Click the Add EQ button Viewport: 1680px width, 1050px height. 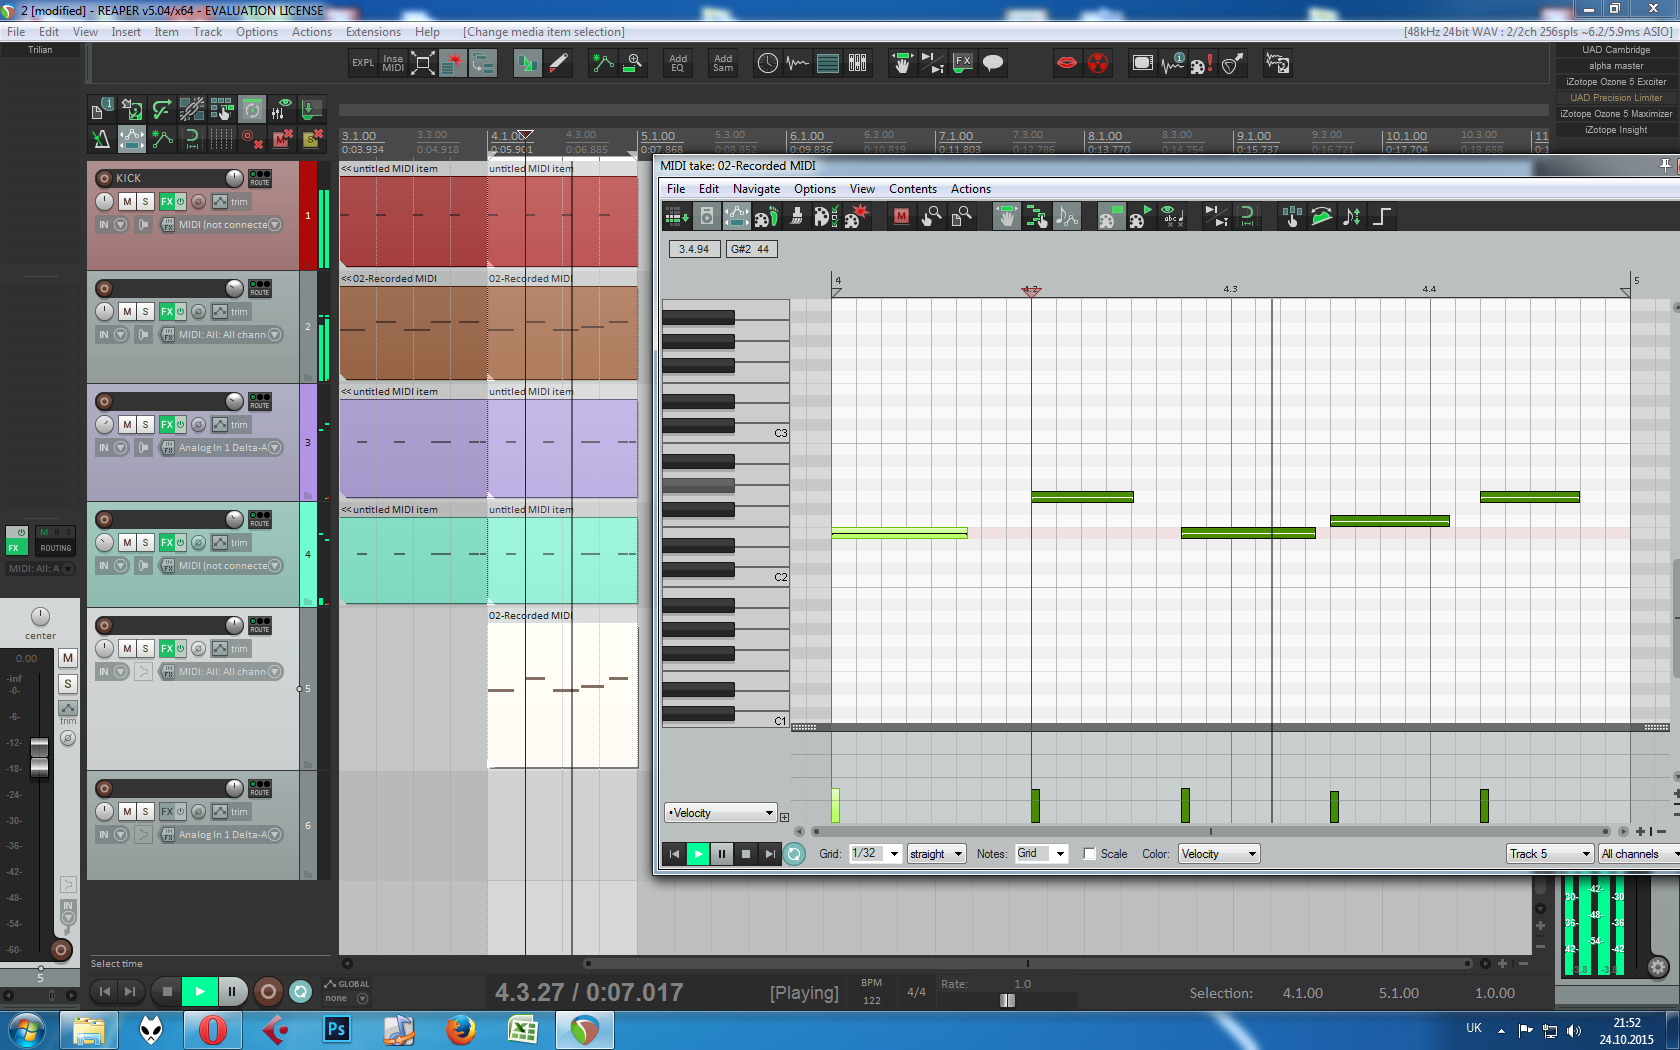(678, 63)
